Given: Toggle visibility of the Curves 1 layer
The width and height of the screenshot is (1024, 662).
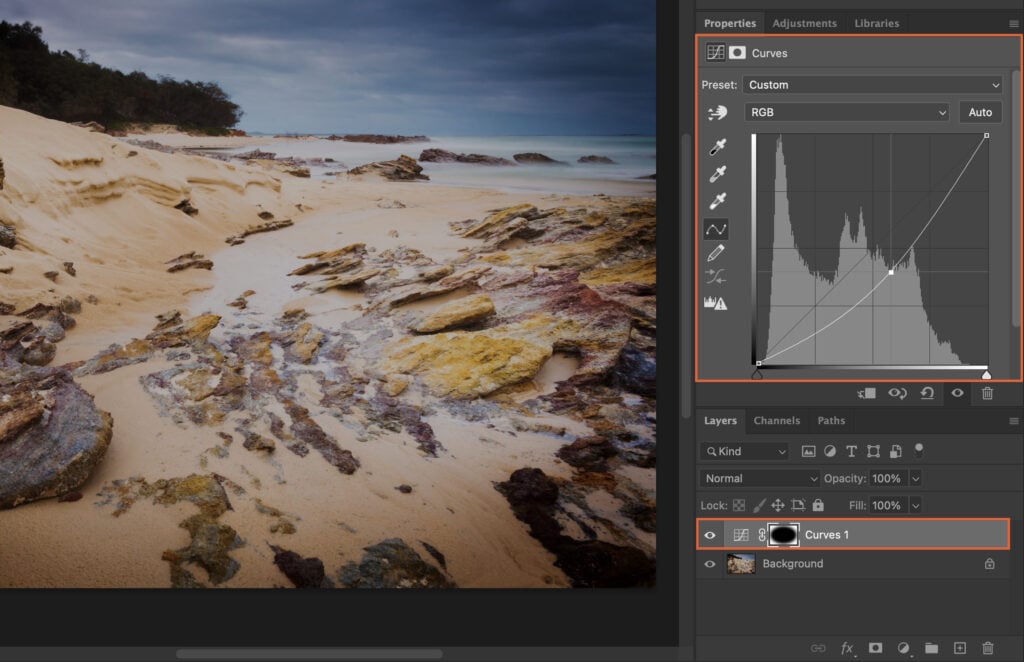Looking at the screenshot, I should [x=709, y=534].
